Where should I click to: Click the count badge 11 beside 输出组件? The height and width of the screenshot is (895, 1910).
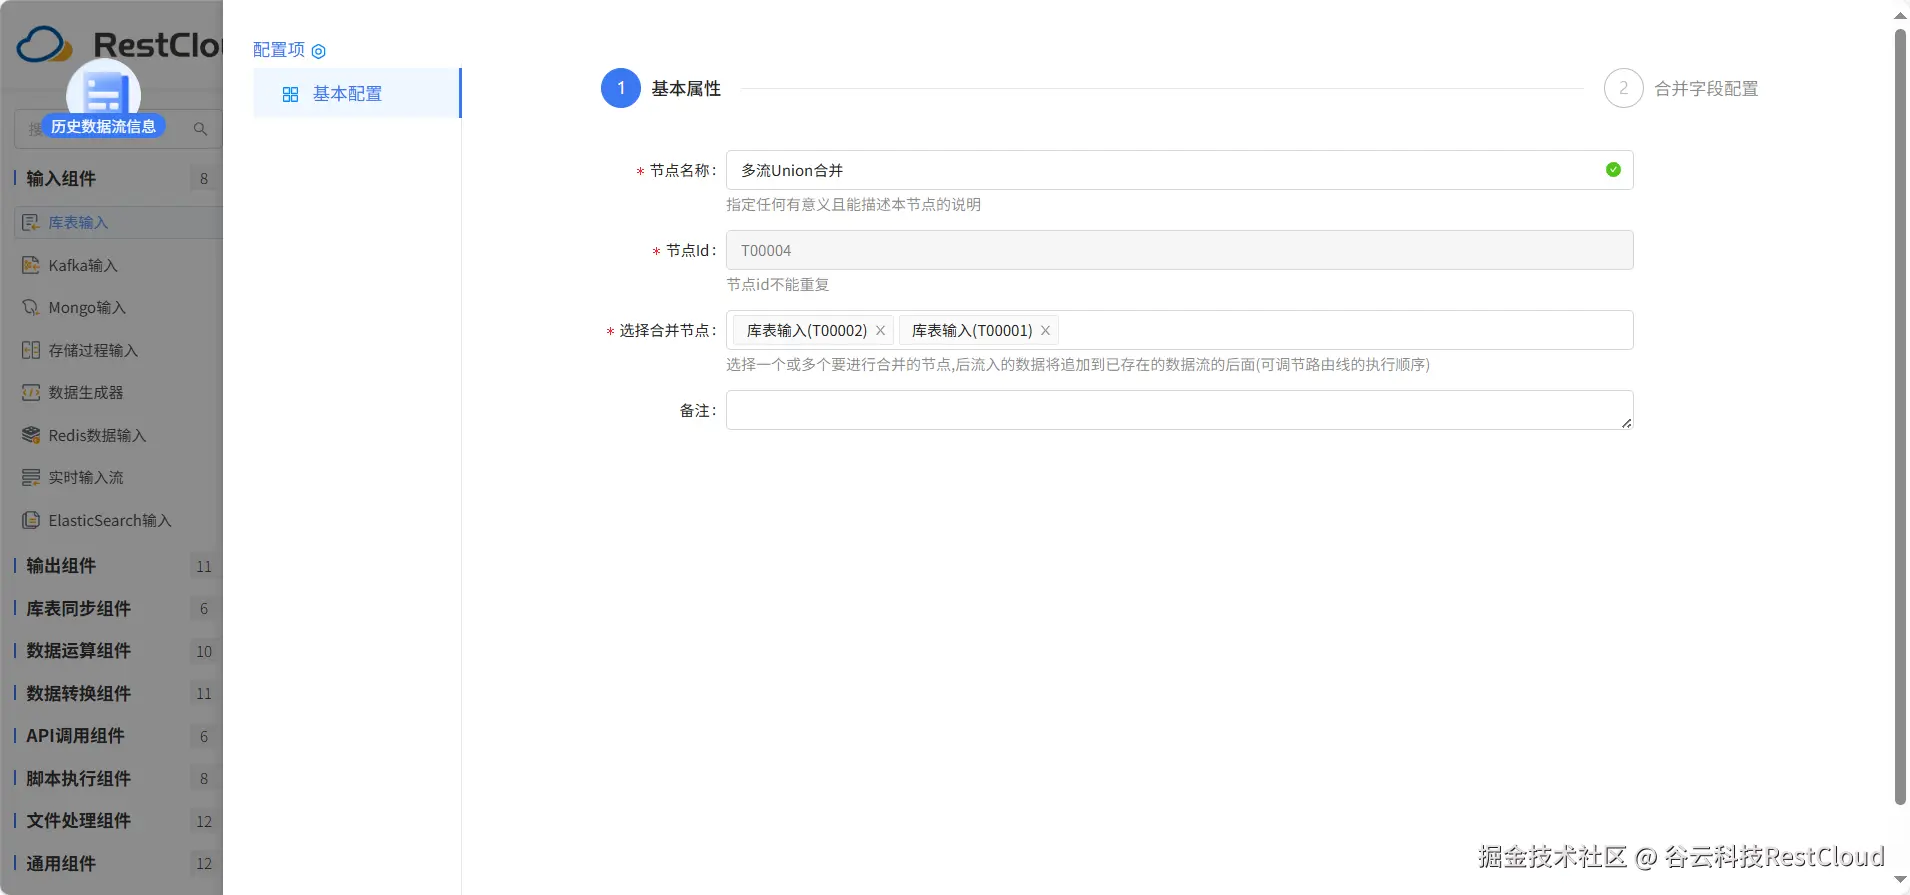[x=204, y=567]
